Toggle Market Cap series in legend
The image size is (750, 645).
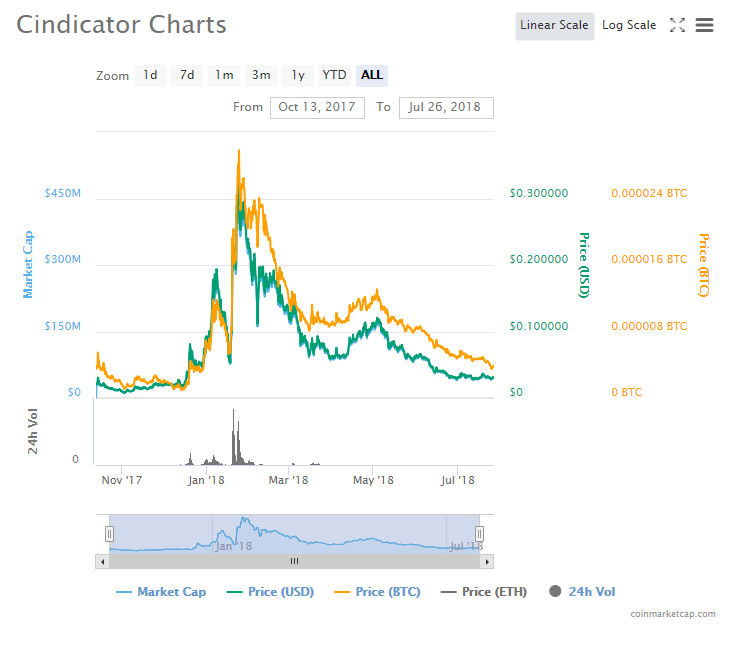click(x=161, y=592)
